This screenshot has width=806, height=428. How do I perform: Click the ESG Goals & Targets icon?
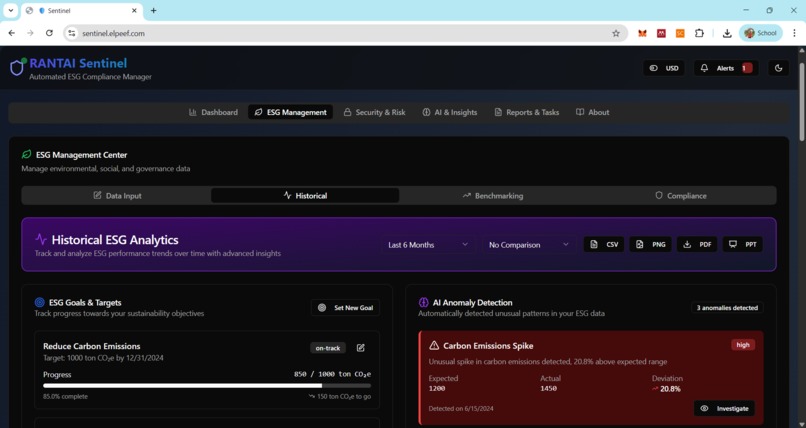tap(40, 302)
